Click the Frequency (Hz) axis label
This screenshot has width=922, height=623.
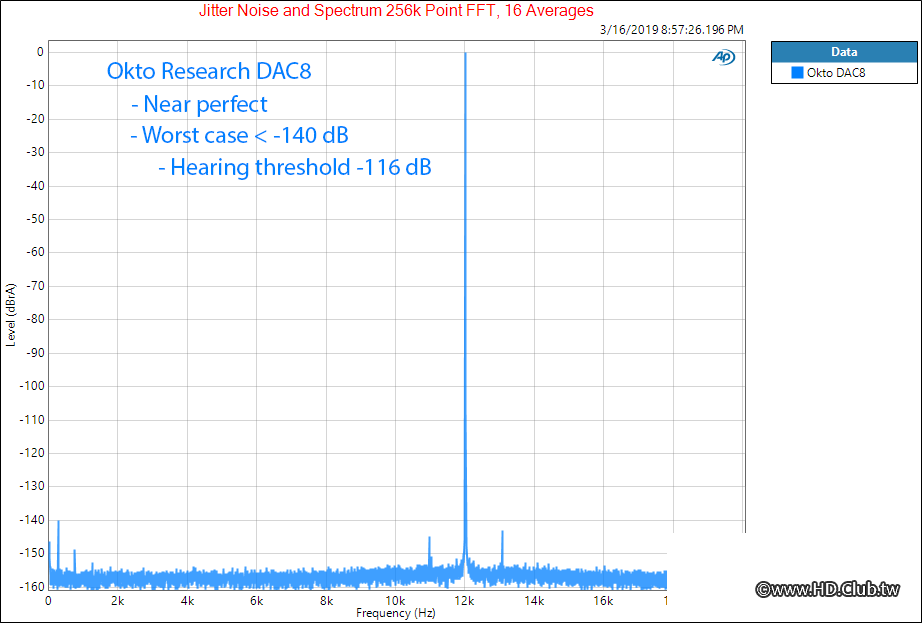[396, 613]
